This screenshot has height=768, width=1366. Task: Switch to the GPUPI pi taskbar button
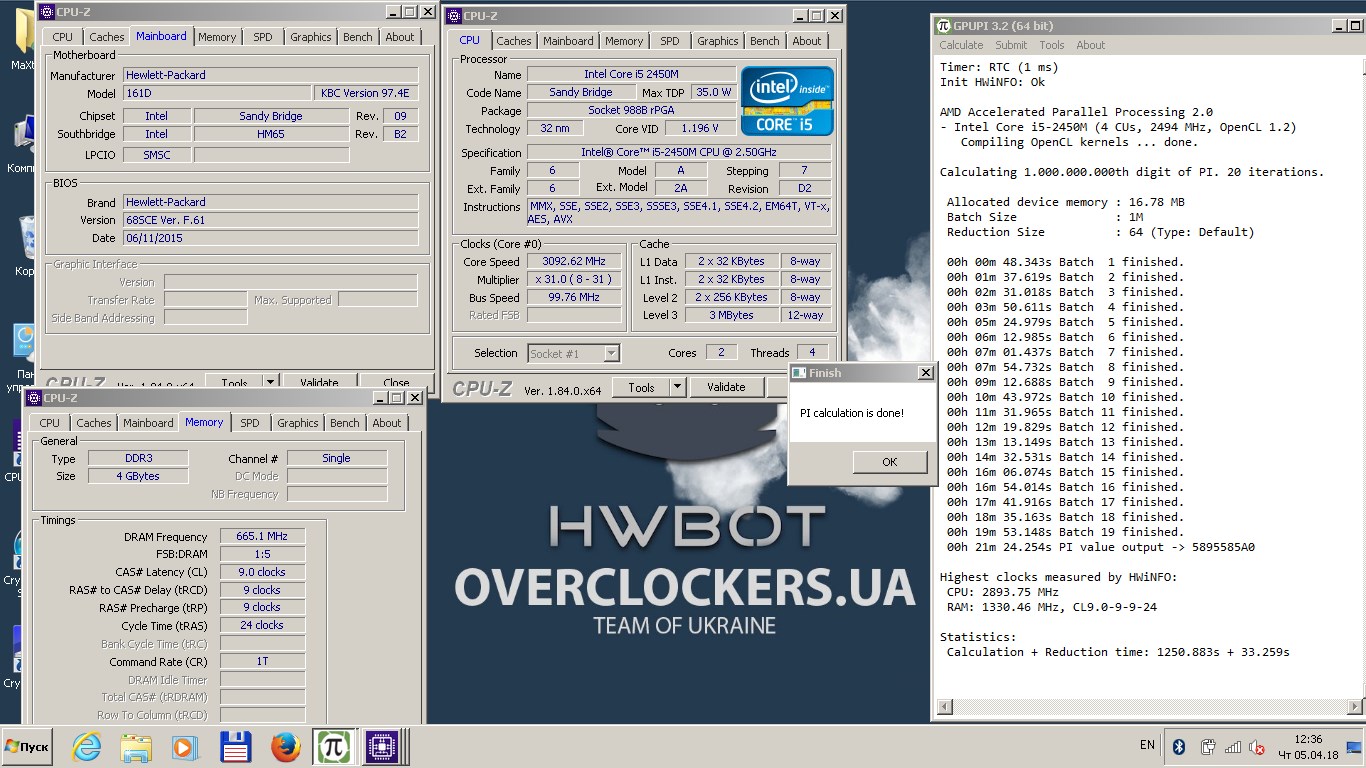click(x=333, y=747)
